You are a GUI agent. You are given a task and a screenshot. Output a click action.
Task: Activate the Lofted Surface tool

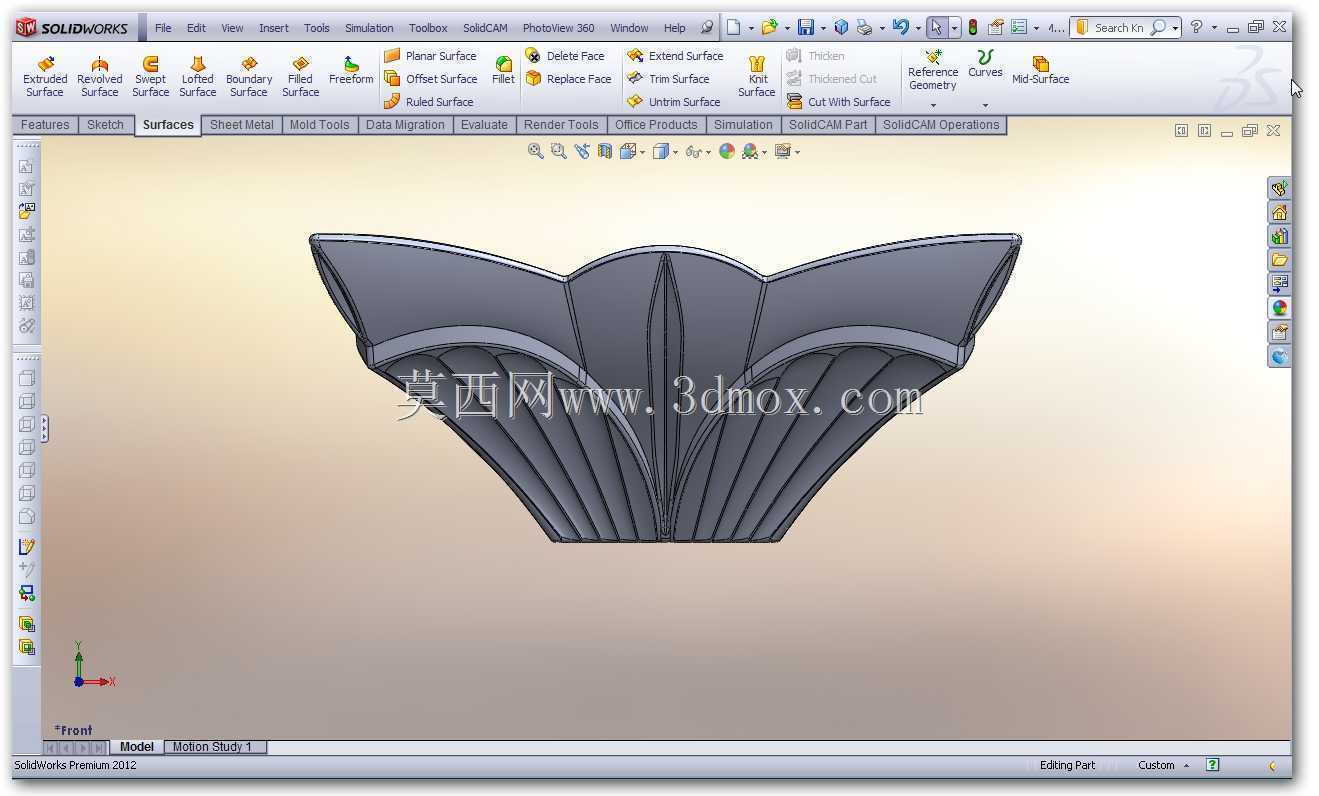tap(197, 77)
